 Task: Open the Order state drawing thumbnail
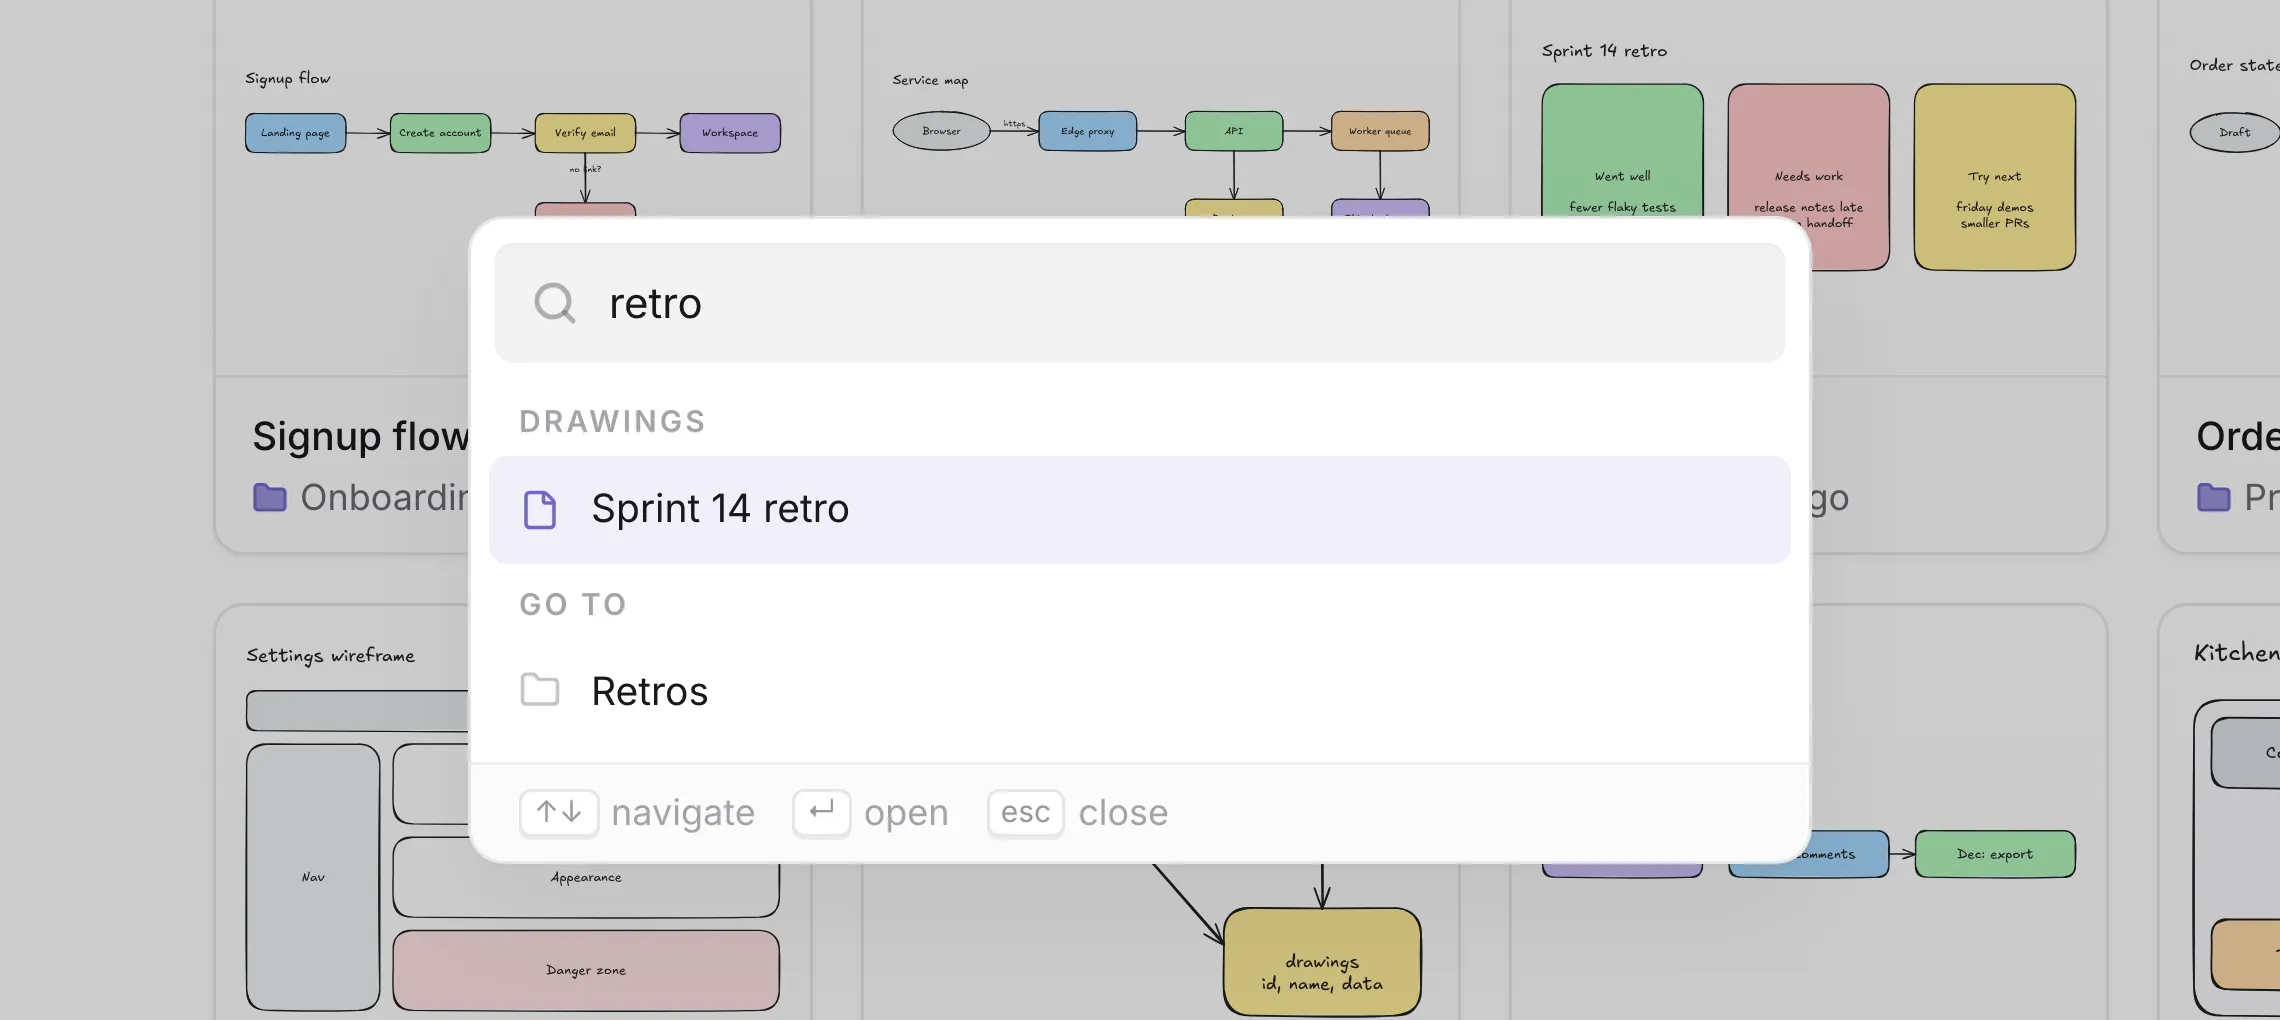click(x=2220, y=188)
